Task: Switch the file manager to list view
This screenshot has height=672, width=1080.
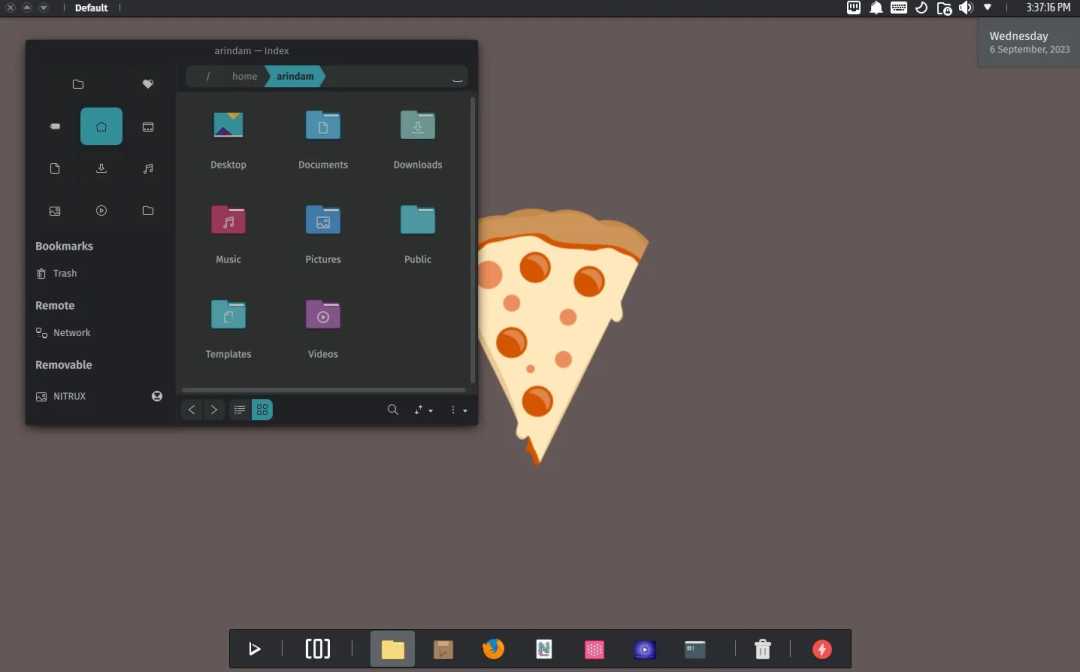Action: 239,409
